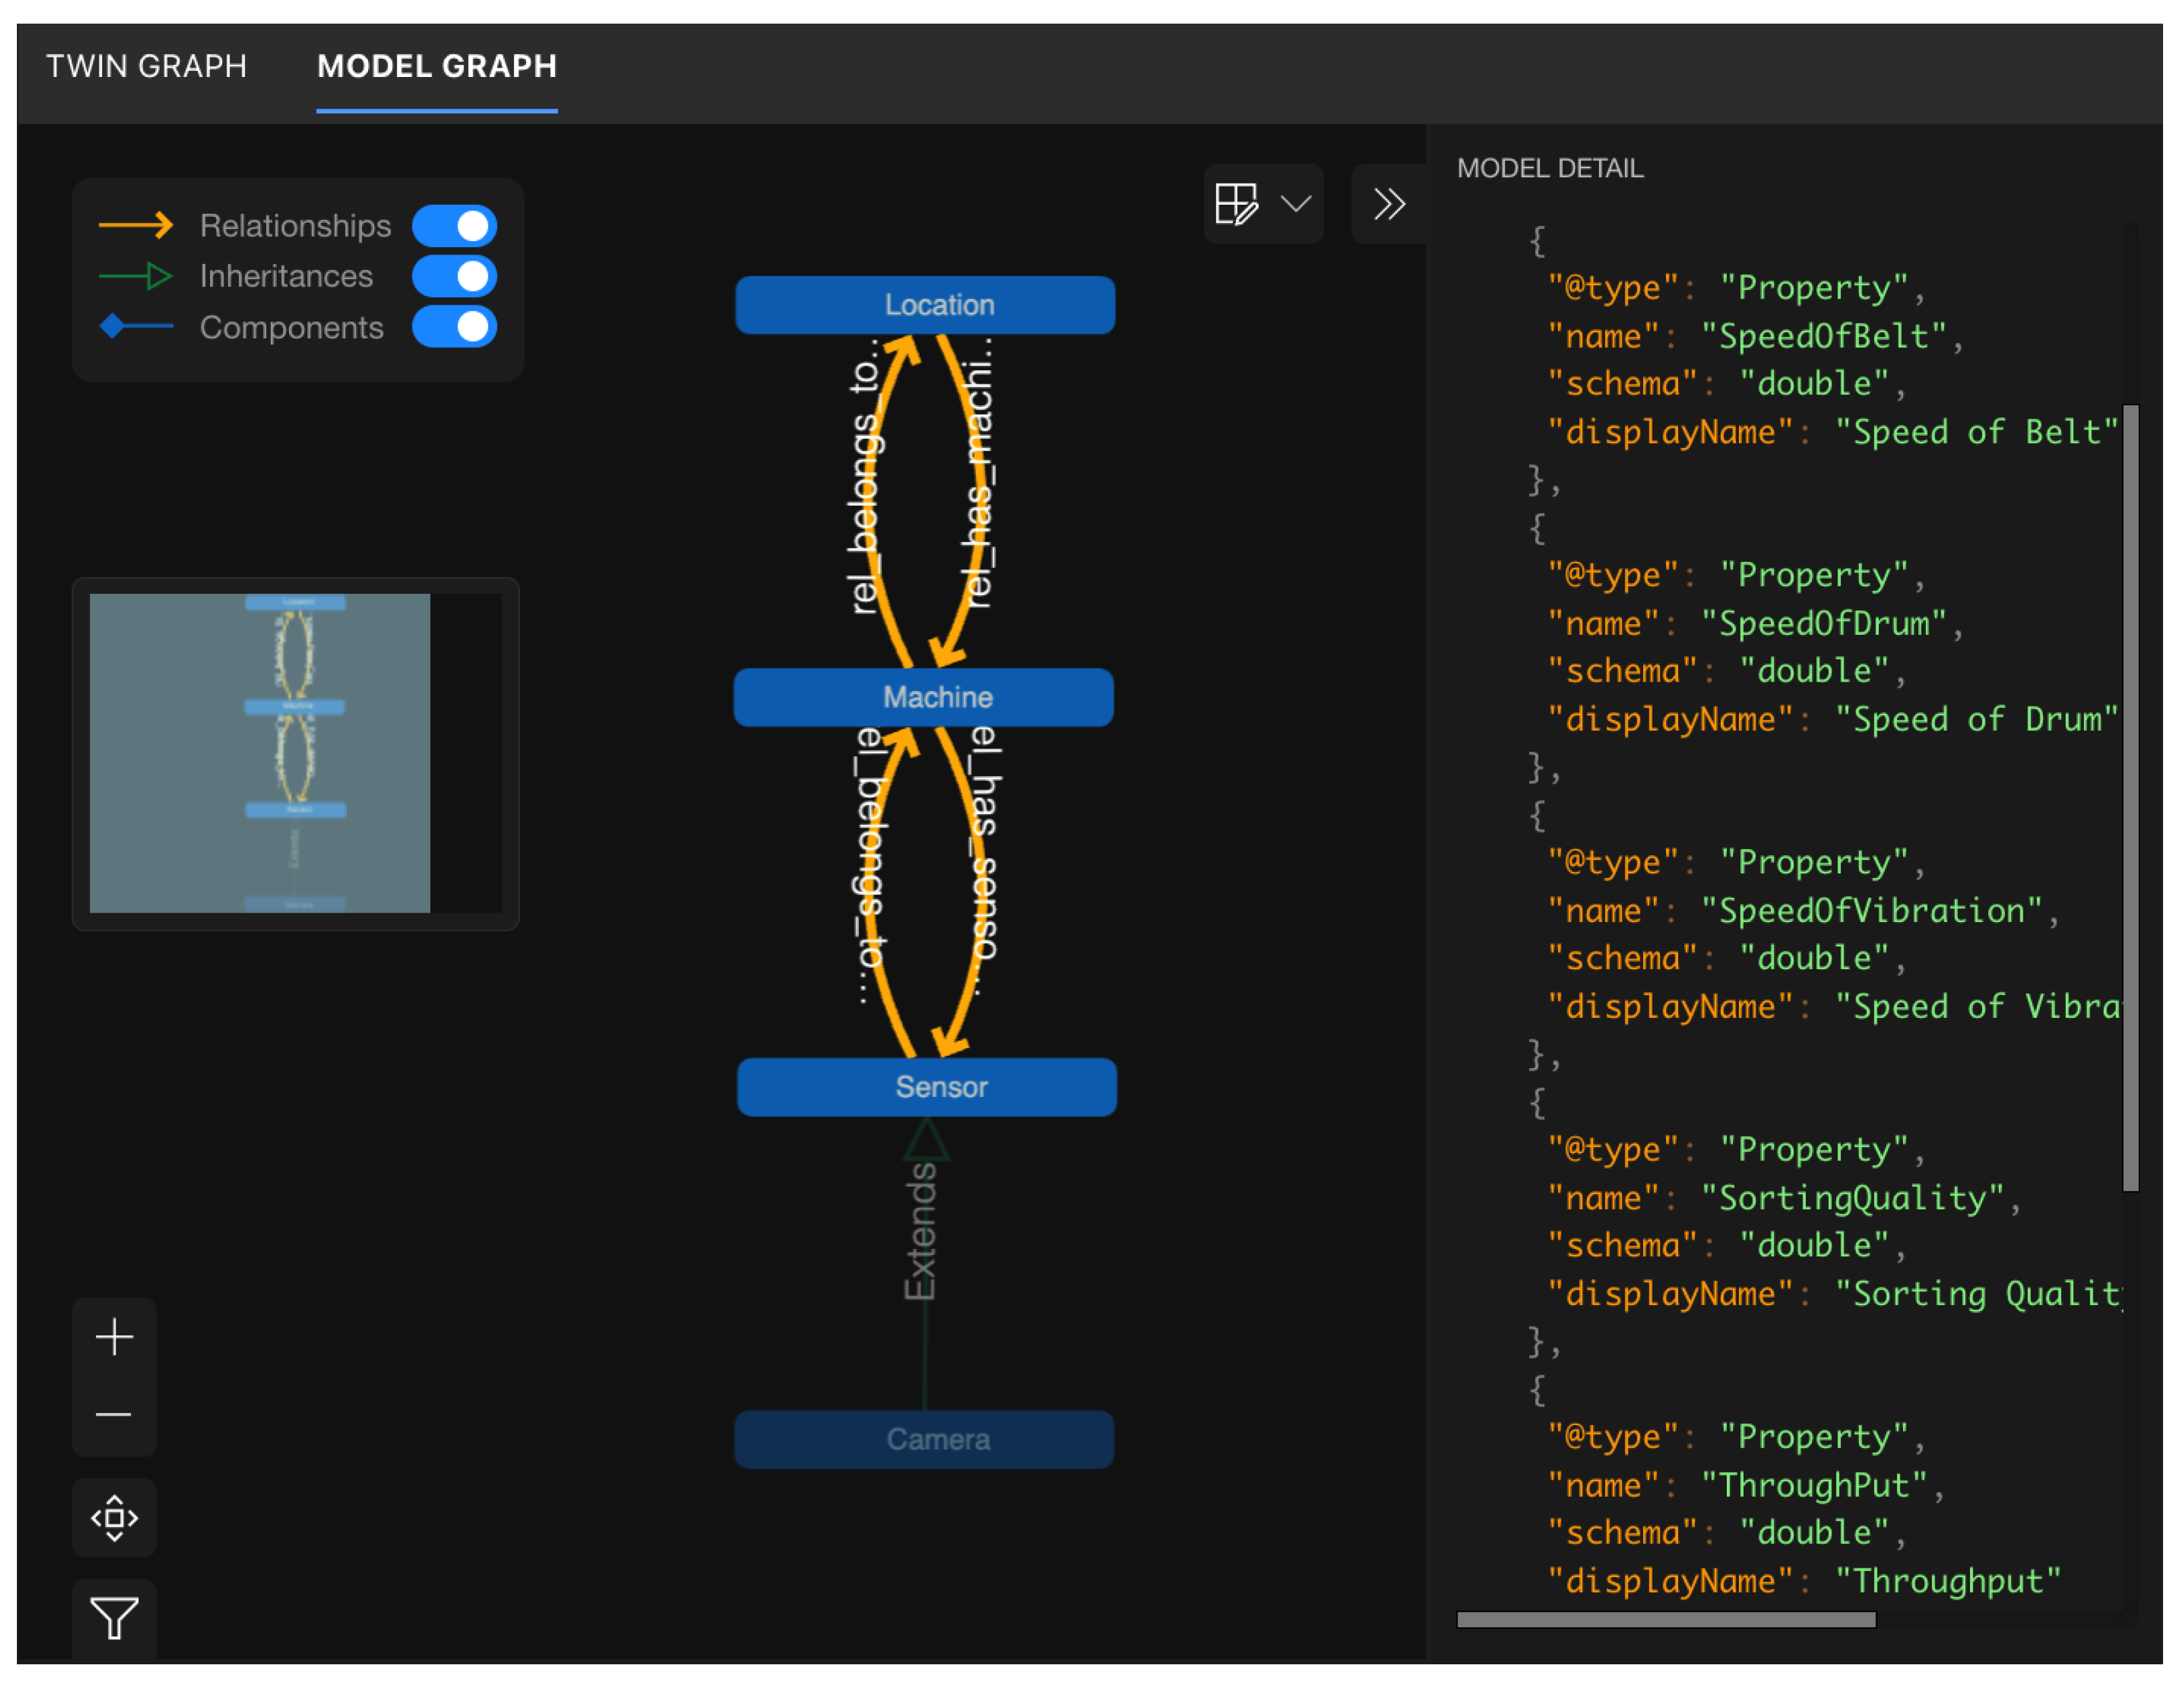Image resolution: width=2184 pixels, height=1692 pixels.
Task: Click the Camera model node
Action: coord(924,1439)
